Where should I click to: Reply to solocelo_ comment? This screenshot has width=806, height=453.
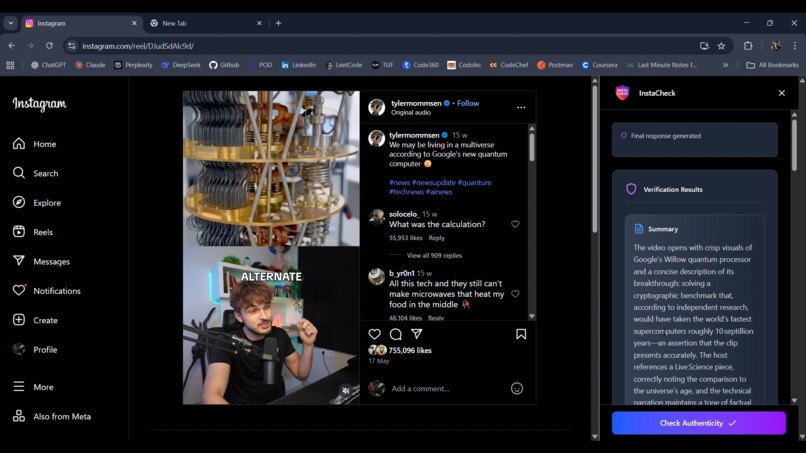(436, 238)
